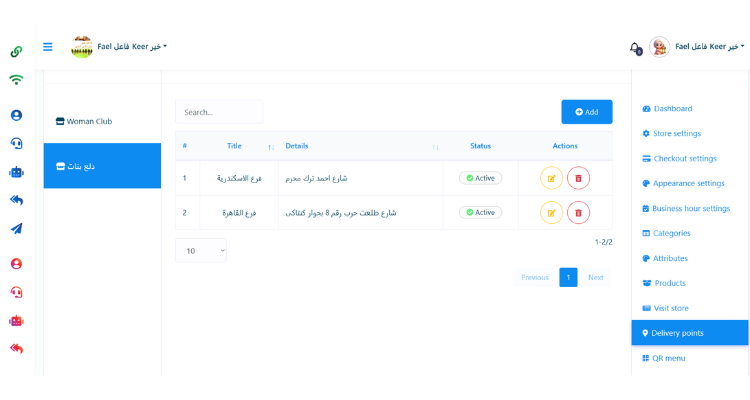Open the notifications bell icon
The width and height of the screenshot is (750, 400).
tap(635, 48)
